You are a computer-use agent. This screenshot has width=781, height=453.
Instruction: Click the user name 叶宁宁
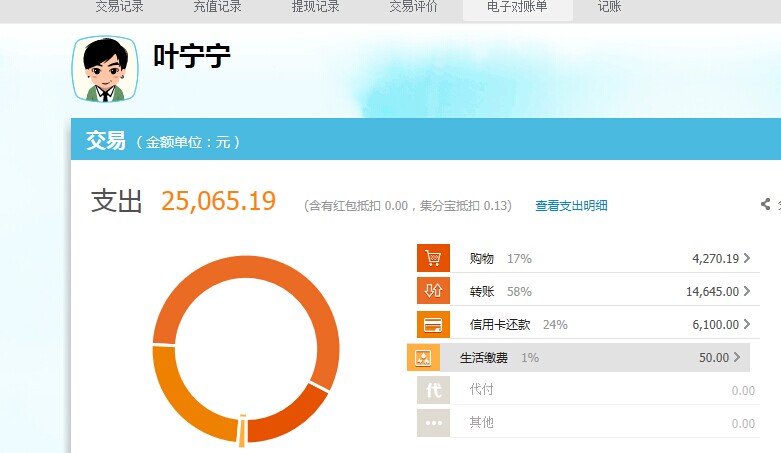[192, 56]
